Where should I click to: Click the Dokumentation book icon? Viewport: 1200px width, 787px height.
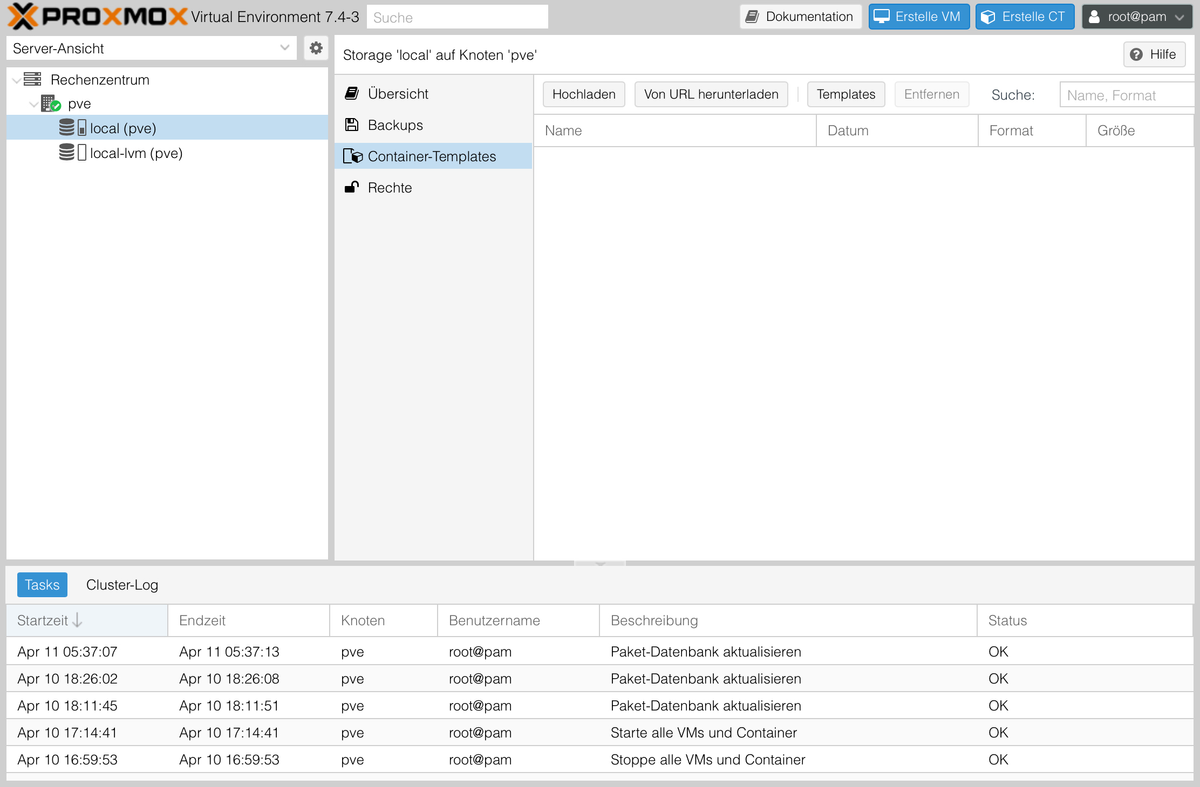(x=753, y=17)
